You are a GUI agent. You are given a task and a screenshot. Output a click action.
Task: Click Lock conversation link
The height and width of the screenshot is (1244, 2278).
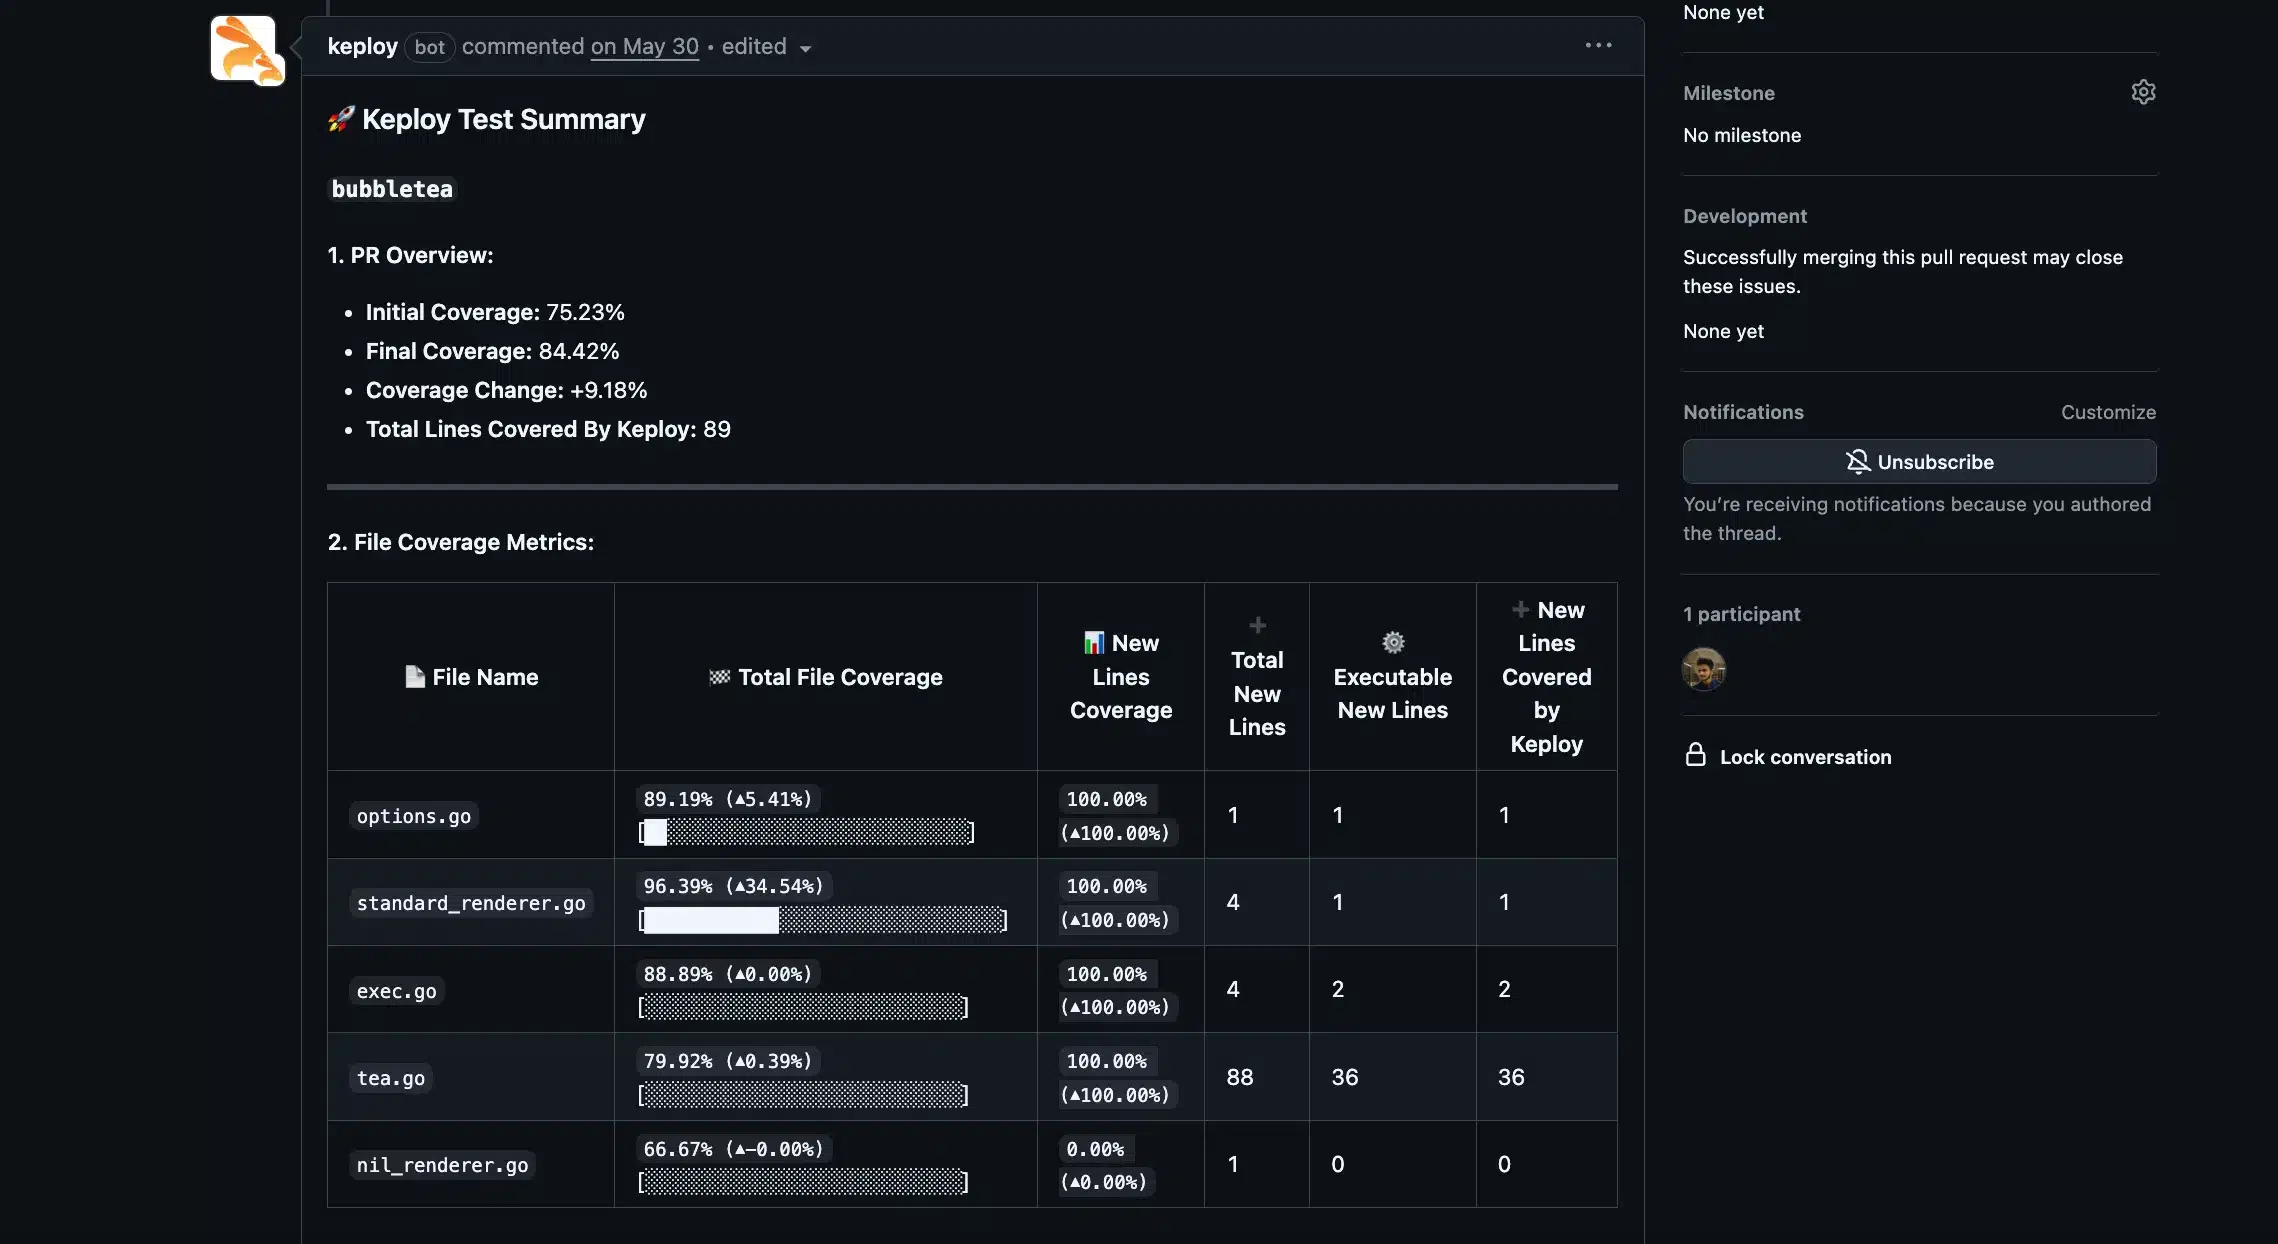tap(1805, 757)
